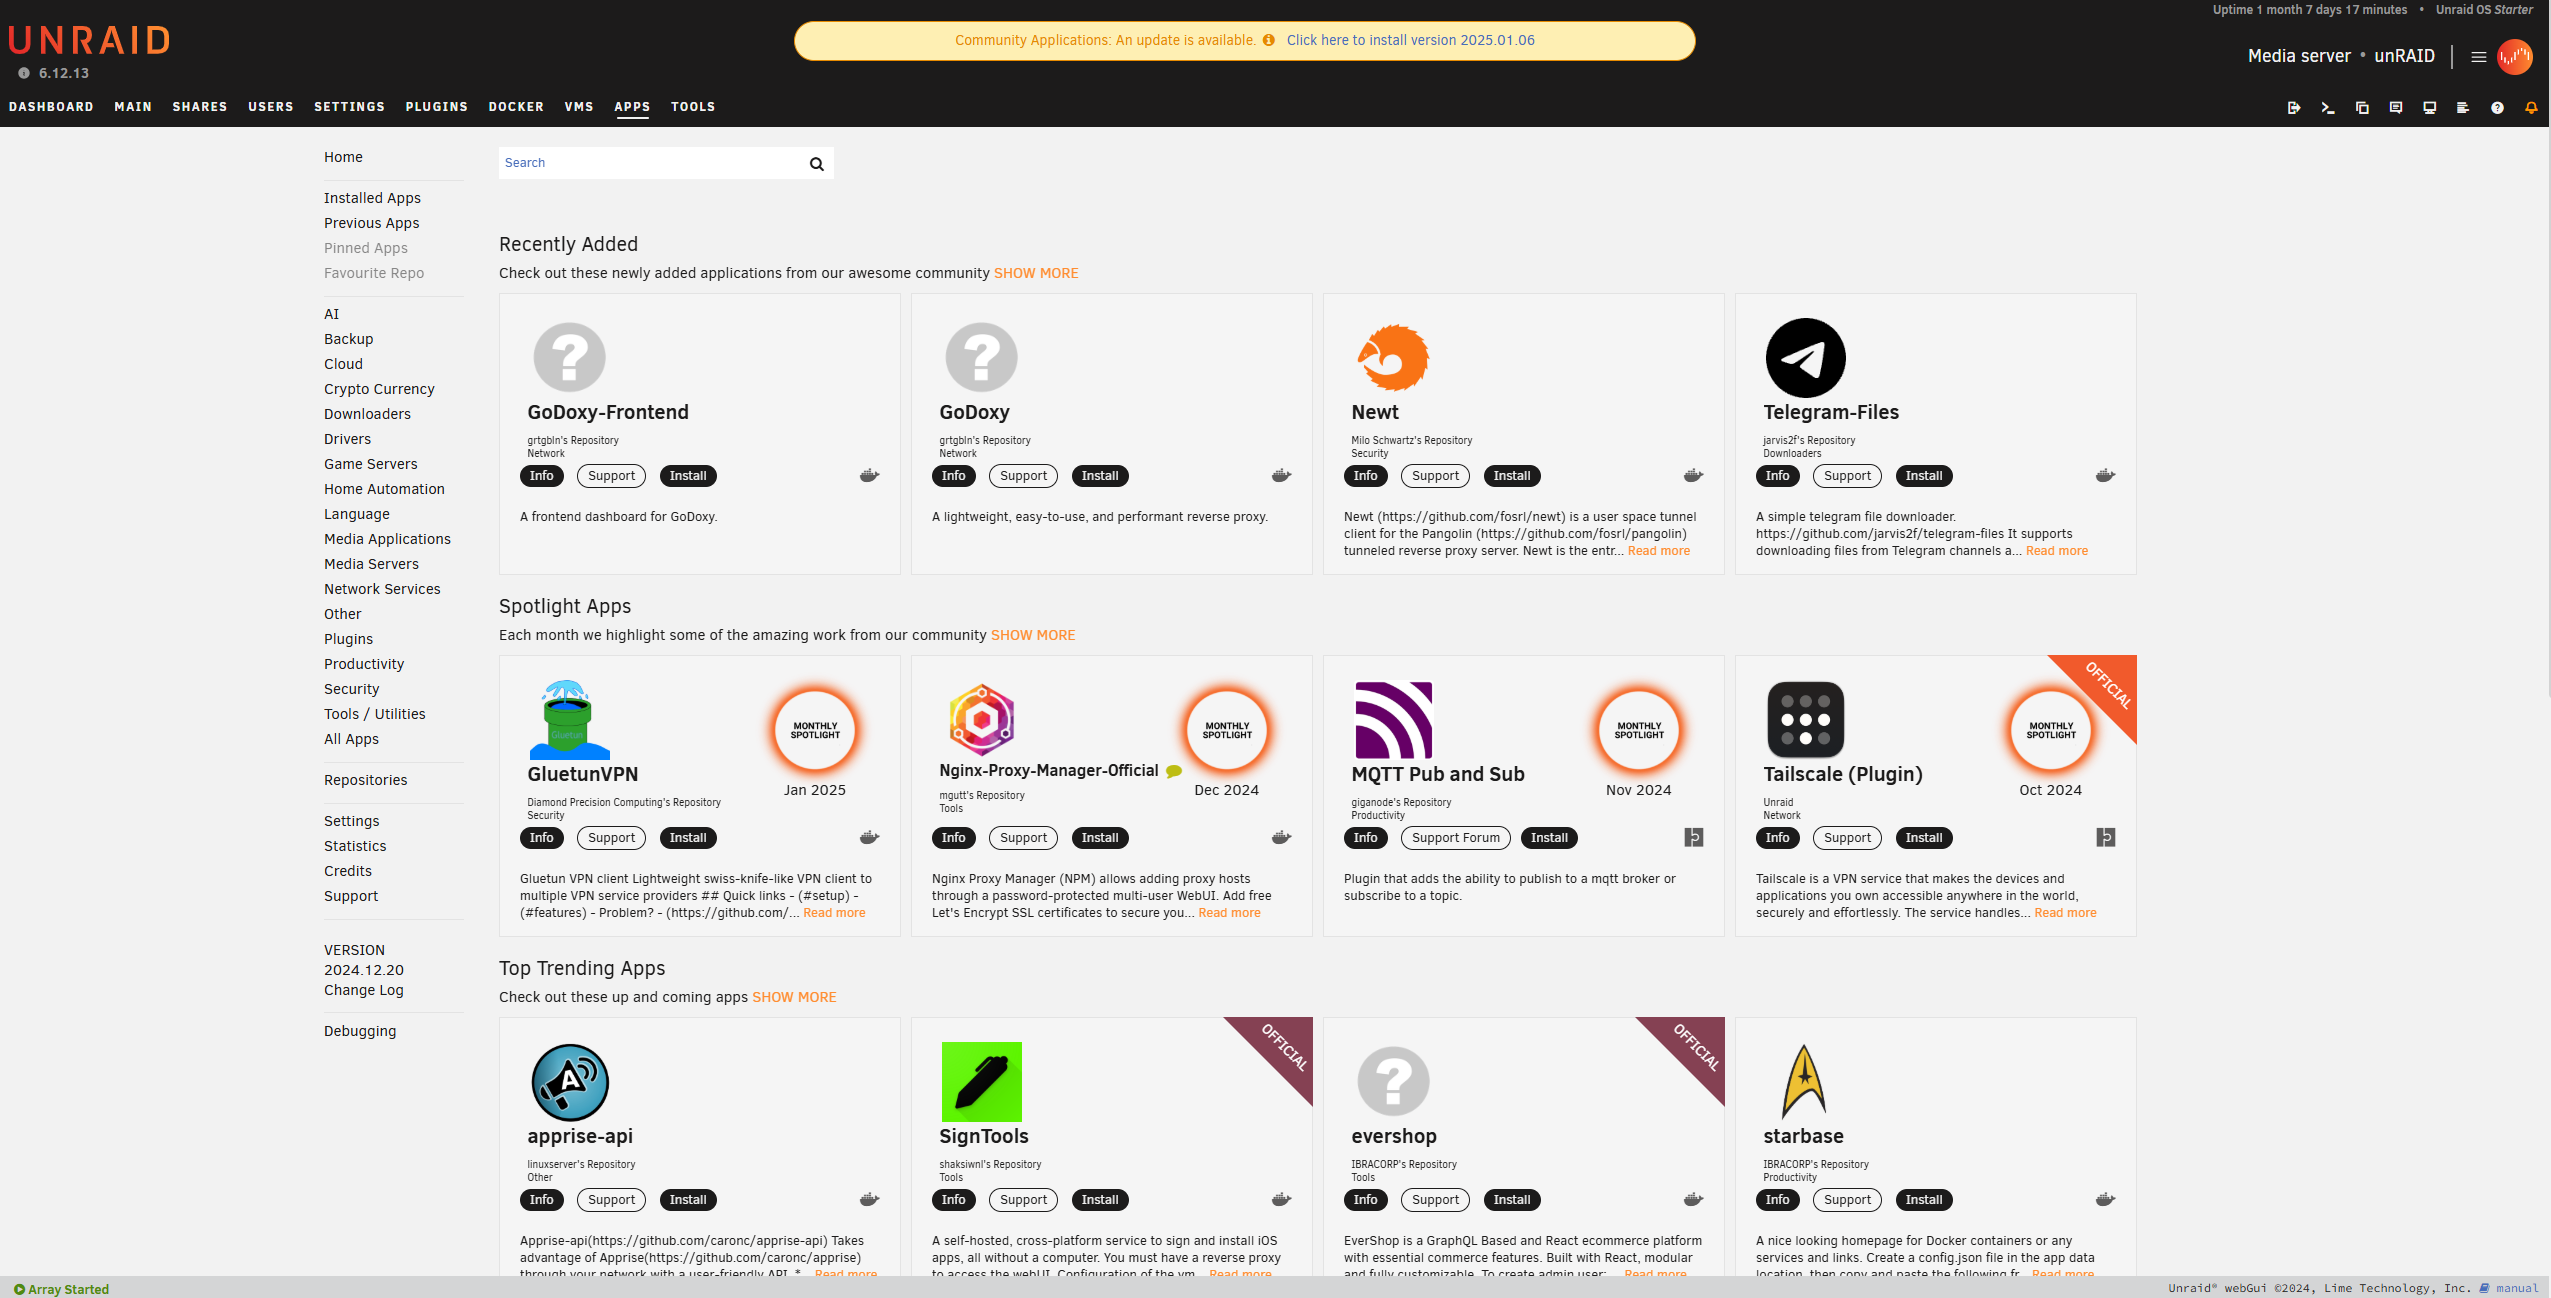
Task: Select the Game Servers category
Action: coord(370,464)
